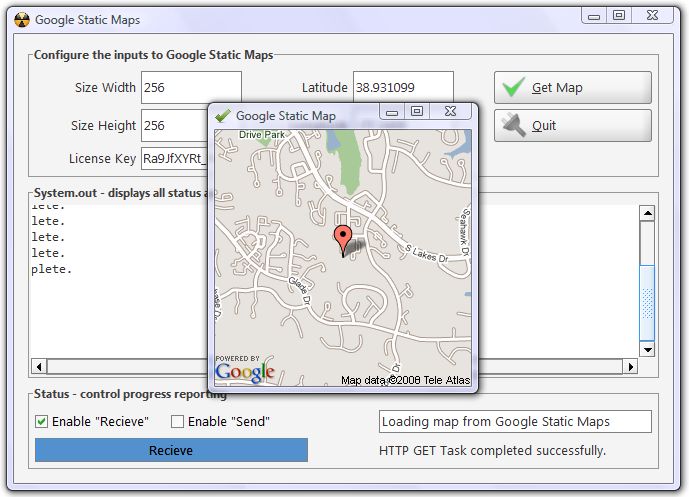Viewport: 689px width, 497px height.
Task: Click the Get Map button
Action: (x=573, y=87)
